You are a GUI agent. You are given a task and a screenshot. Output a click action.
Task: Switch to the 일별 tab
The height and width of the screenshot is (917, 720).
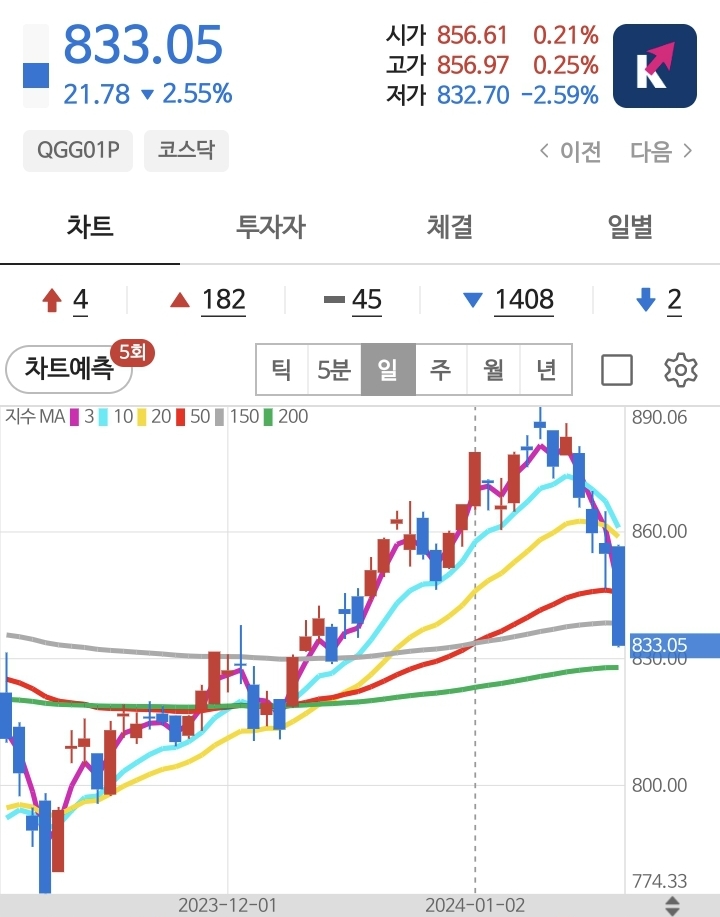(630, 226)
